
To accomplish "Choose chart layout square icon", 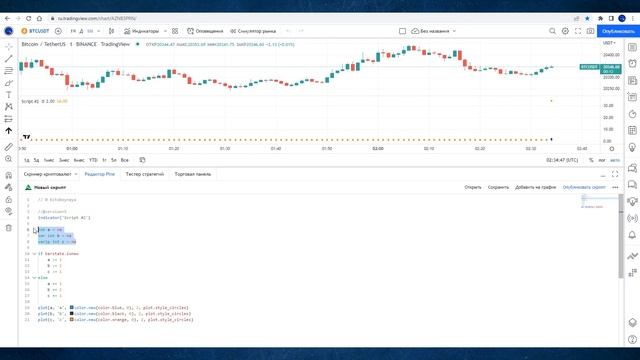I will 402,31.
